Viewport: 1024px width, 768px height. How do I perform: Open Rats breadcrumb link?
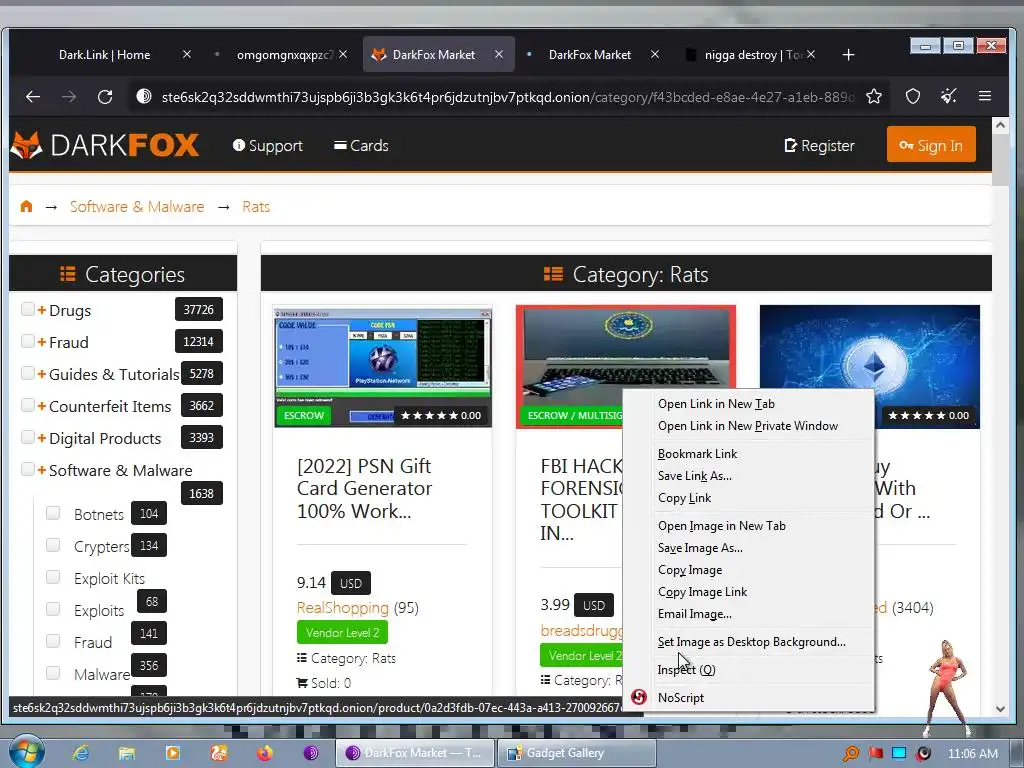[x=256, y=206]
